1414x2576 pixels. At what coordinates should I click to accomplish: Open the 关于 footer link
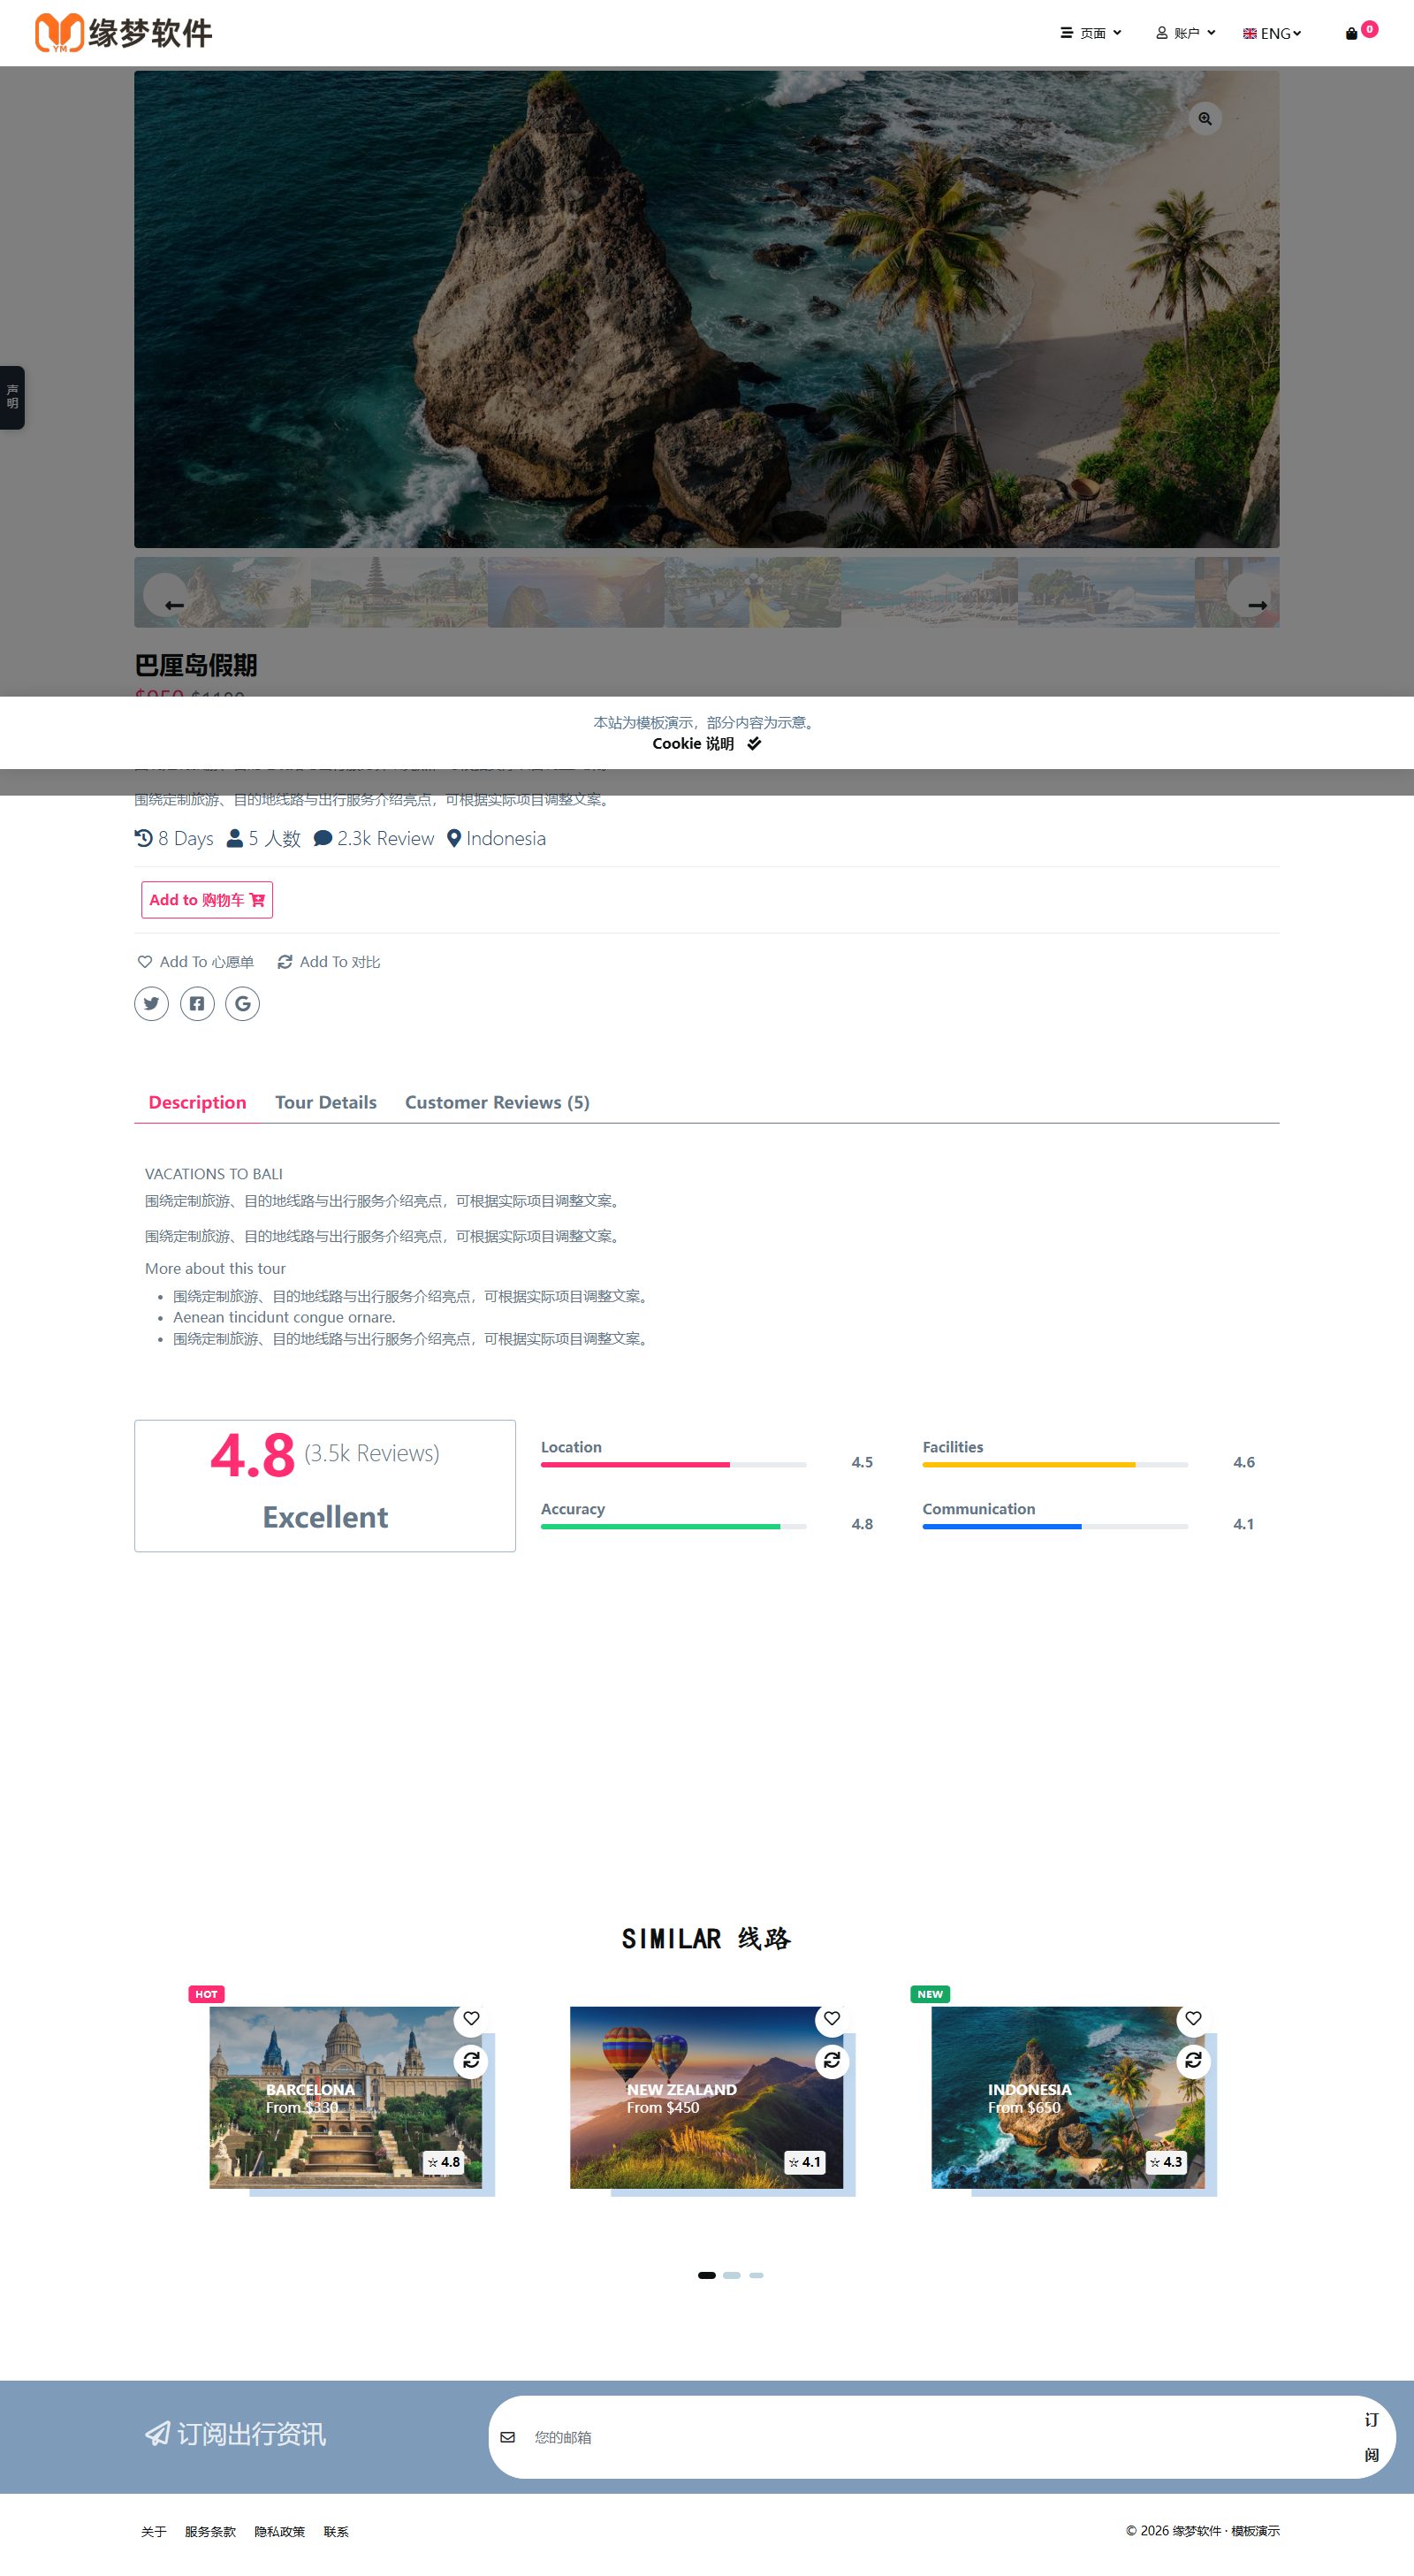click(154, 2531)
